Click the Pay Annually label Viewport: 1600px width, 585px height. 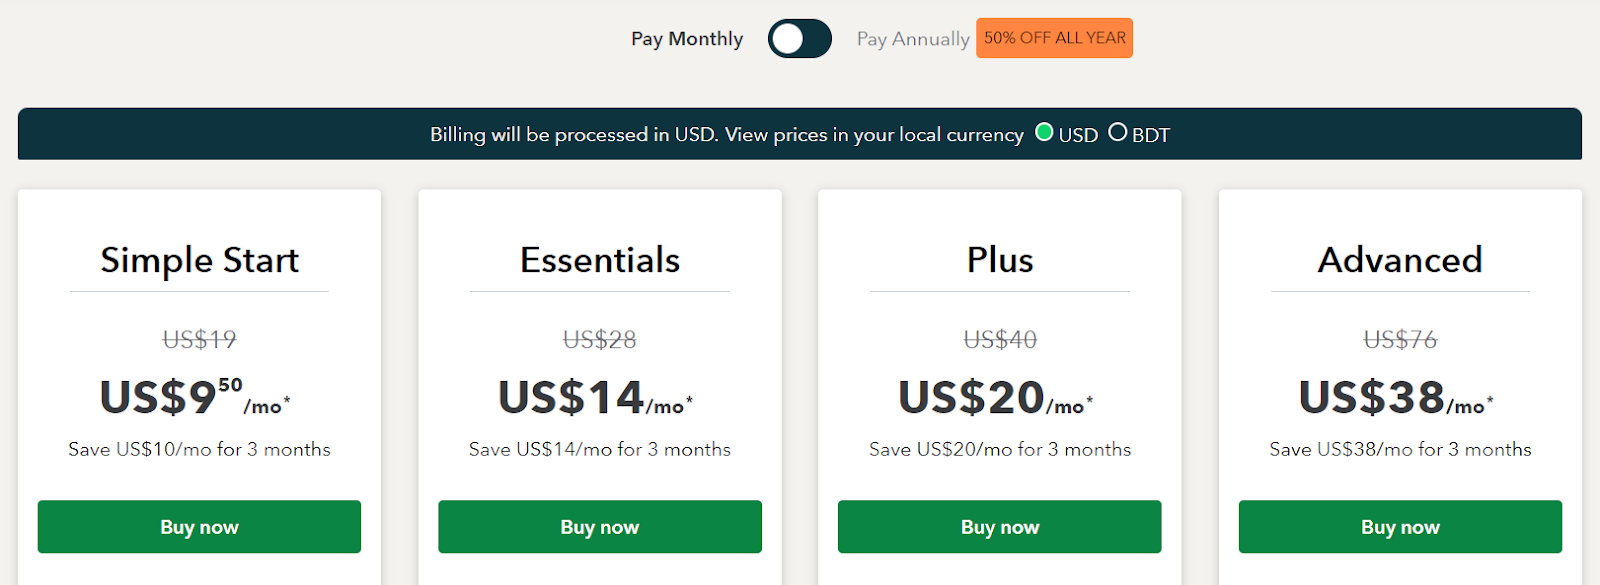point(913,39)
